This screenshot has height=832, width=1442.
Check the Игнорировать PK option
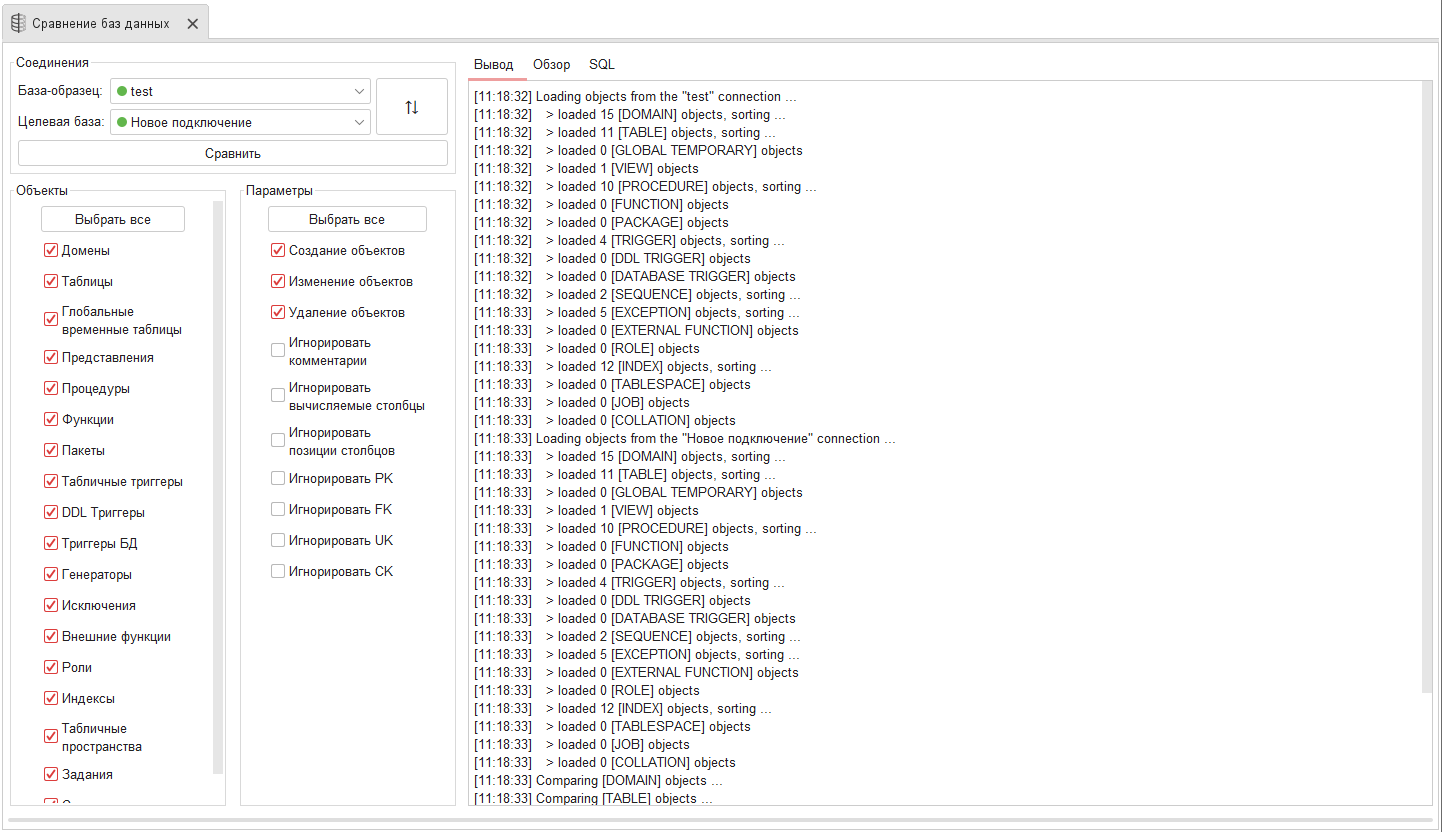coord(277,477)
